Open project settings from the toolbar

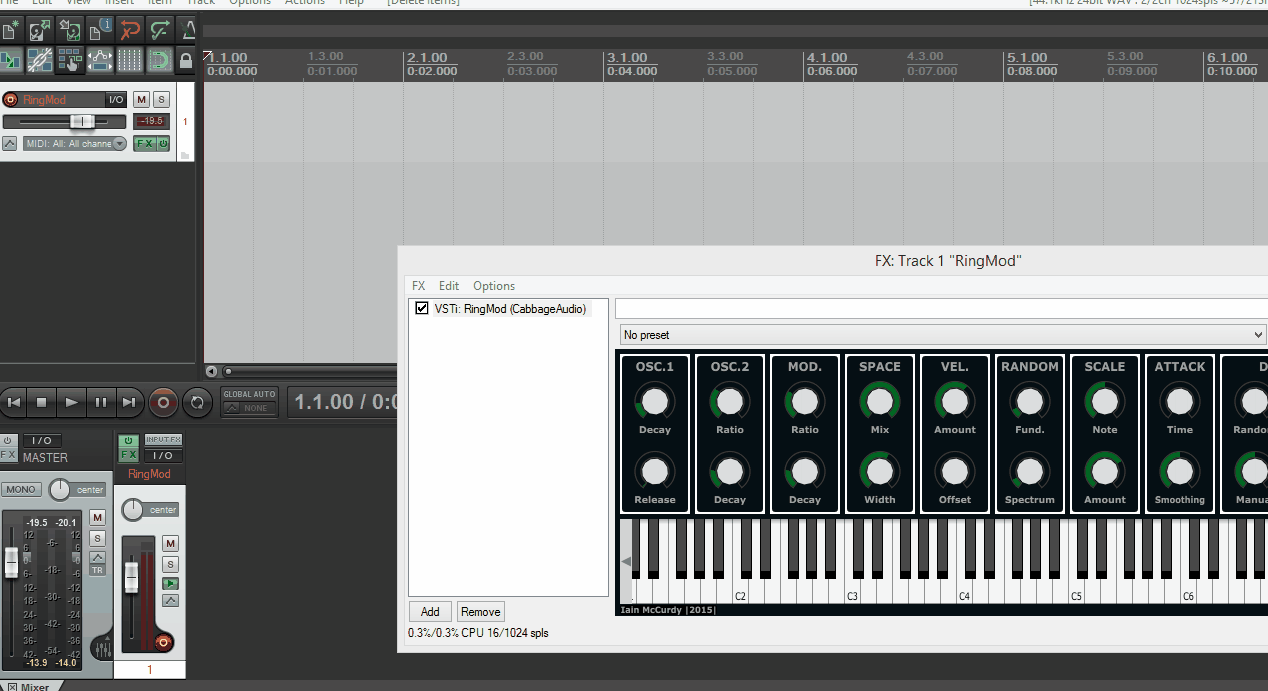pos(100,31)
